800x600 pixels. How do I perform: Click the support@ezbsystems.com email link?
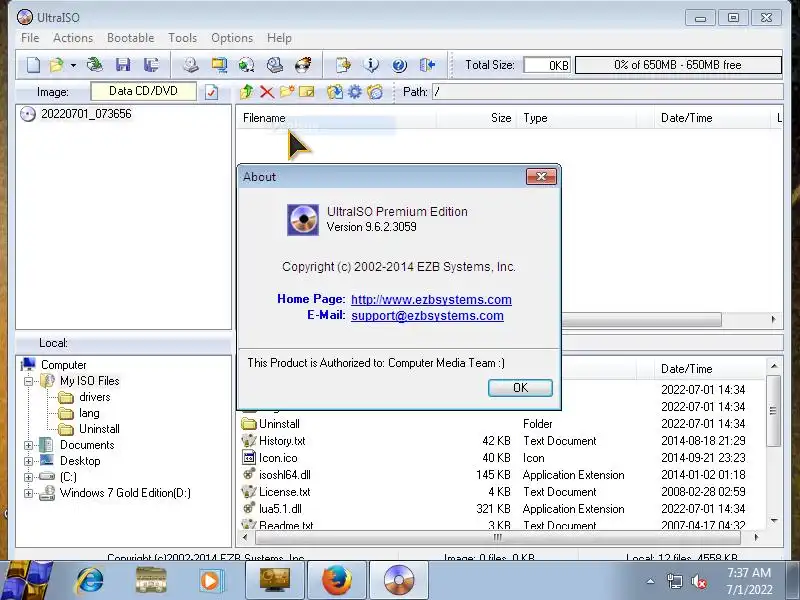point(427,316)
